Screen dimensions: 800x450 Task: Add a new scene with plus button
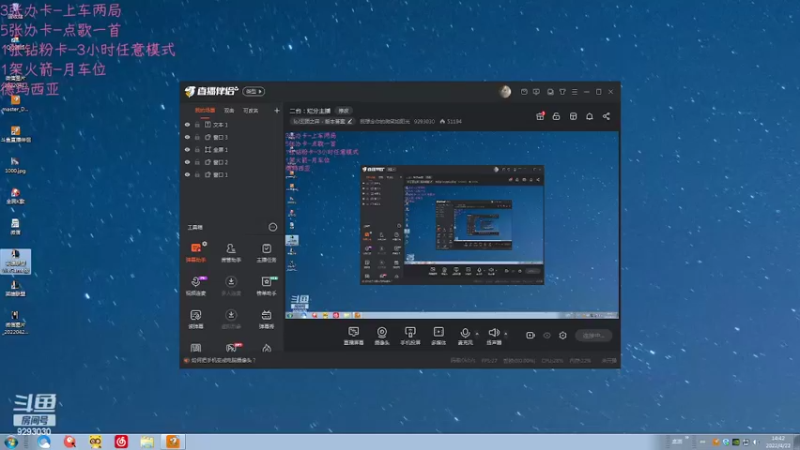point(277,110)
